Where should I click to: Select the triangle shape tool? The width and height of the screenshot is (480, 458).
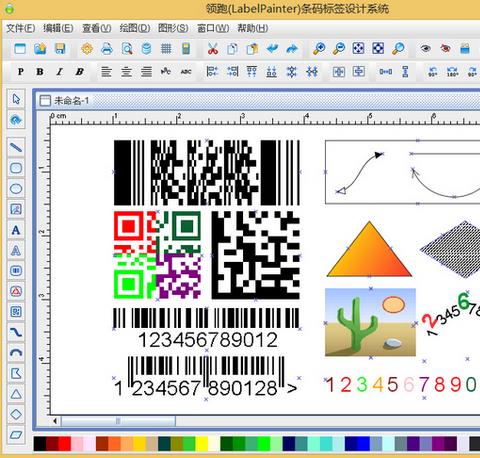point(16,394)
